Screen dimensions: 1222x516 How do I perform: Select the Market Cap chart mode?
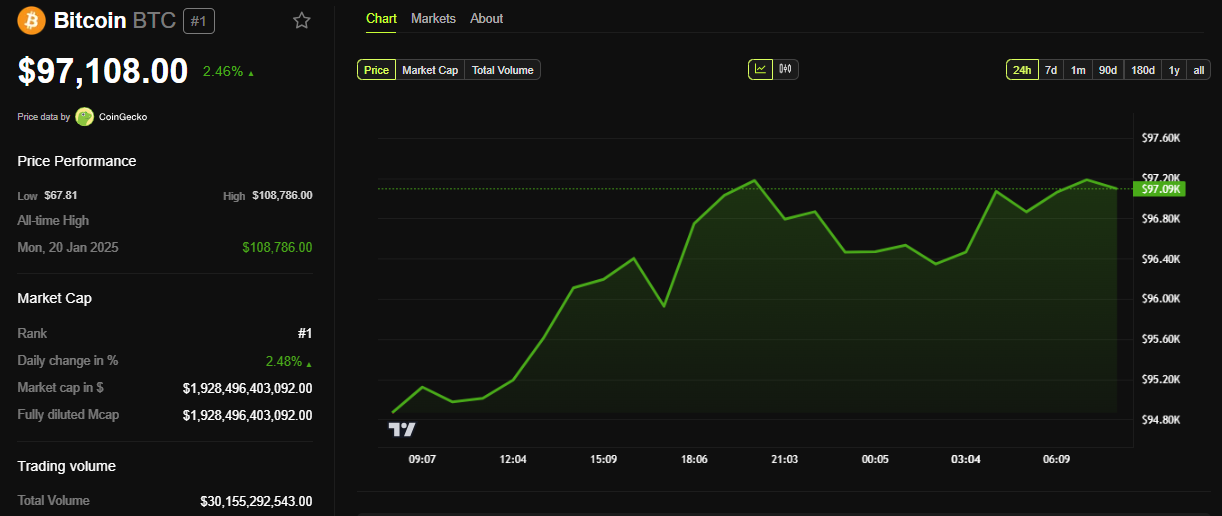click(430, 70)
